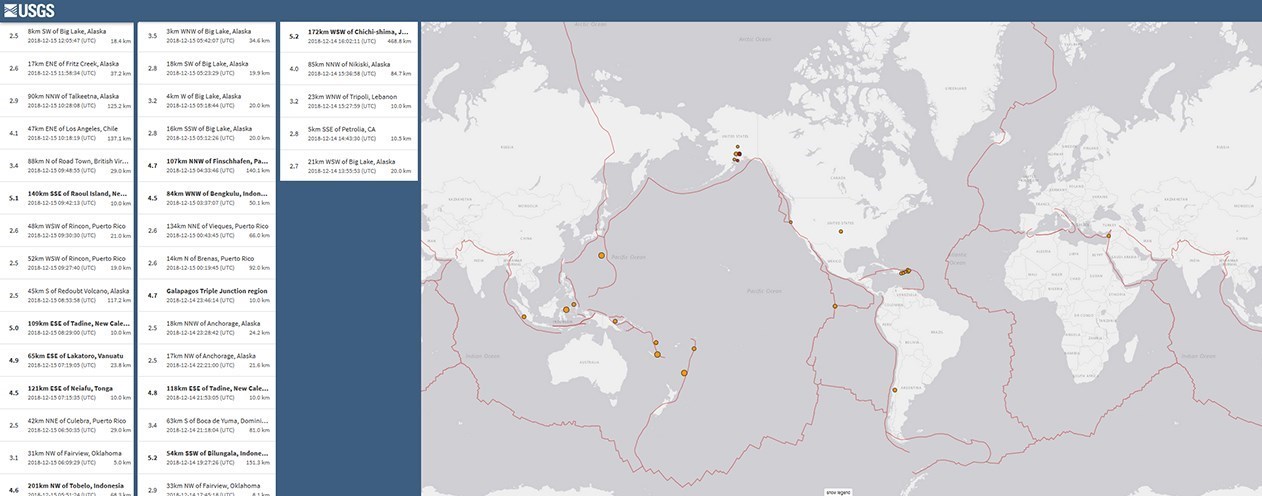Select the Galapagos earthquake marker on map
Viewport: 1262px width, 496px height.
tap(834, 306)
